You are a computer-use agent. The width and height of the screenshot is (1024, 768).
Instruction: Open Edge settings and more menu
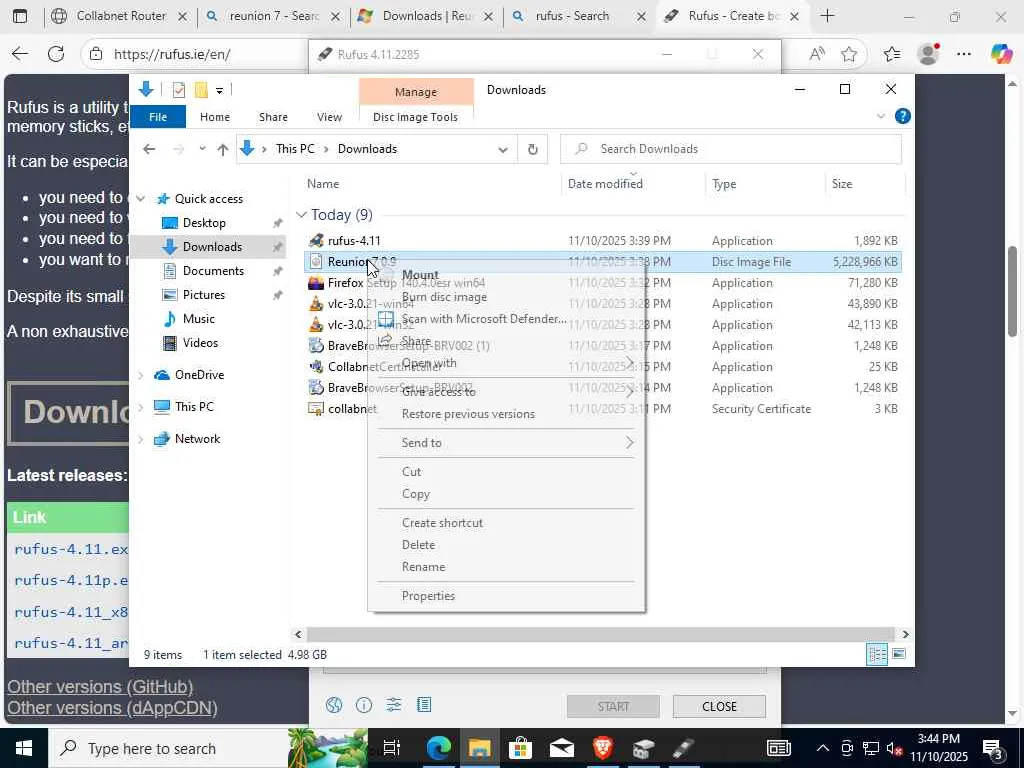(963, 54)
